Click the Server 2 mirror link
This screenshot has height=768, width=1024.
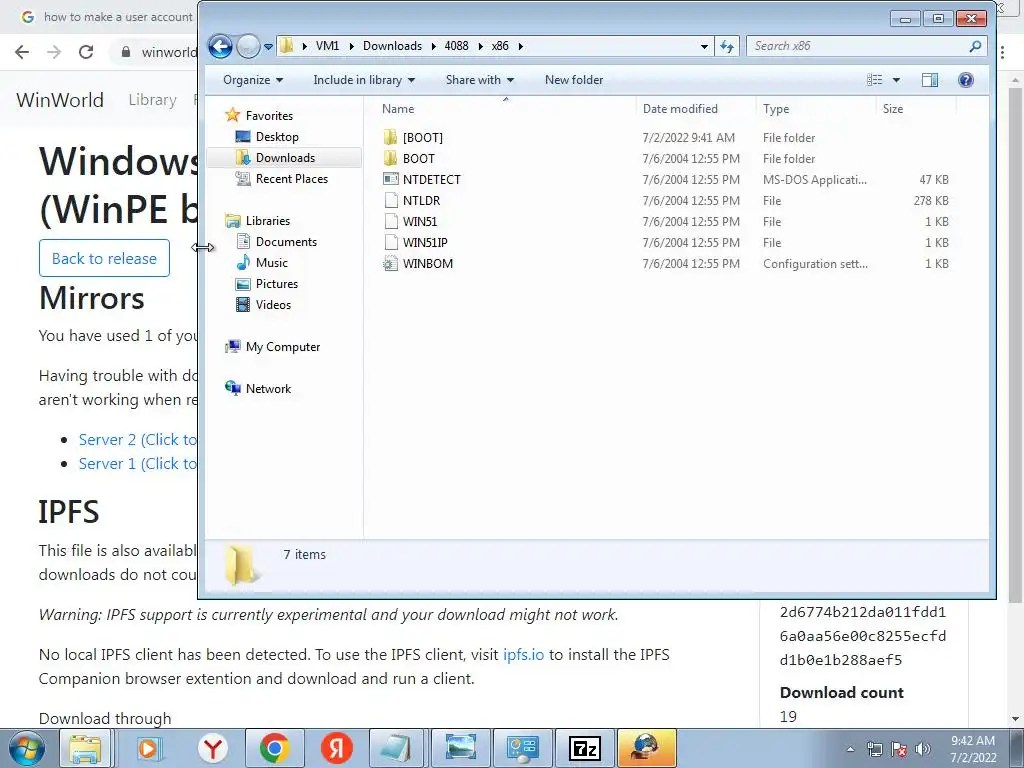click(137, 440)
